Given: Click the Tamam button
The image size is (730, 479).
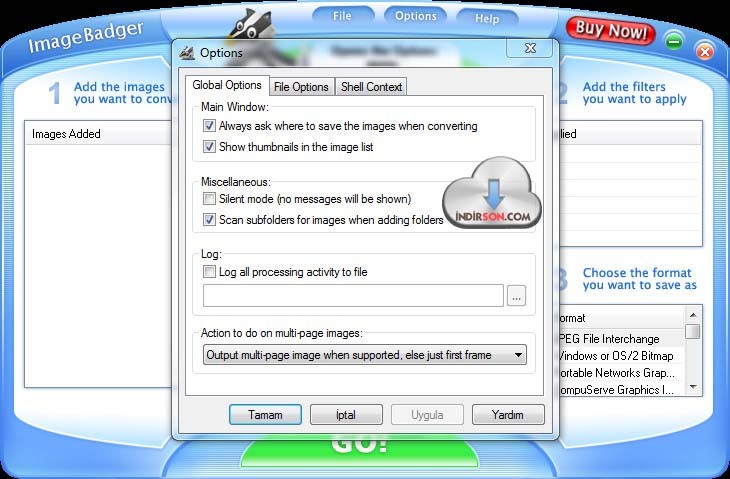Looking at the screenshot, I should (x=265, y=415).
